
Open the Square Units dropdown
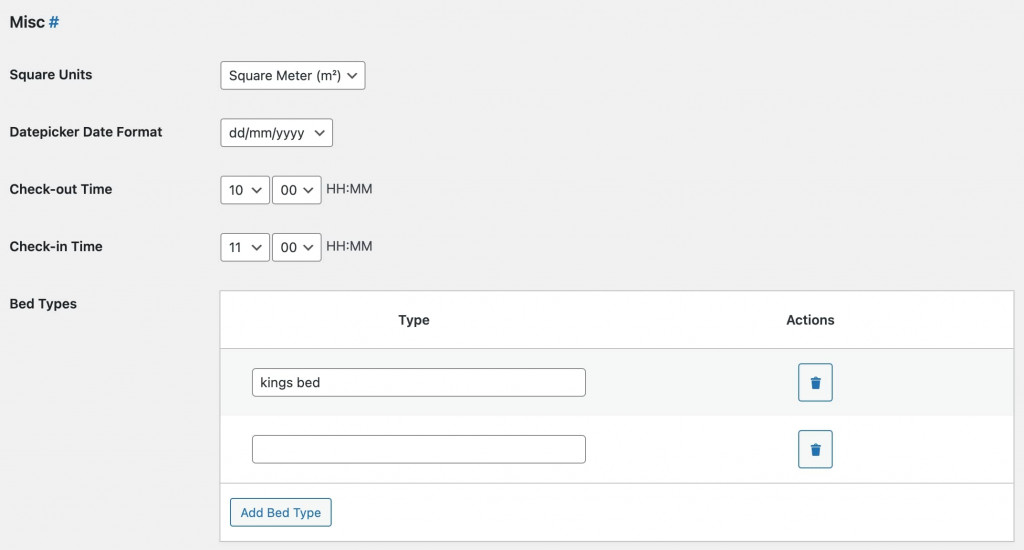pos(292,76)
